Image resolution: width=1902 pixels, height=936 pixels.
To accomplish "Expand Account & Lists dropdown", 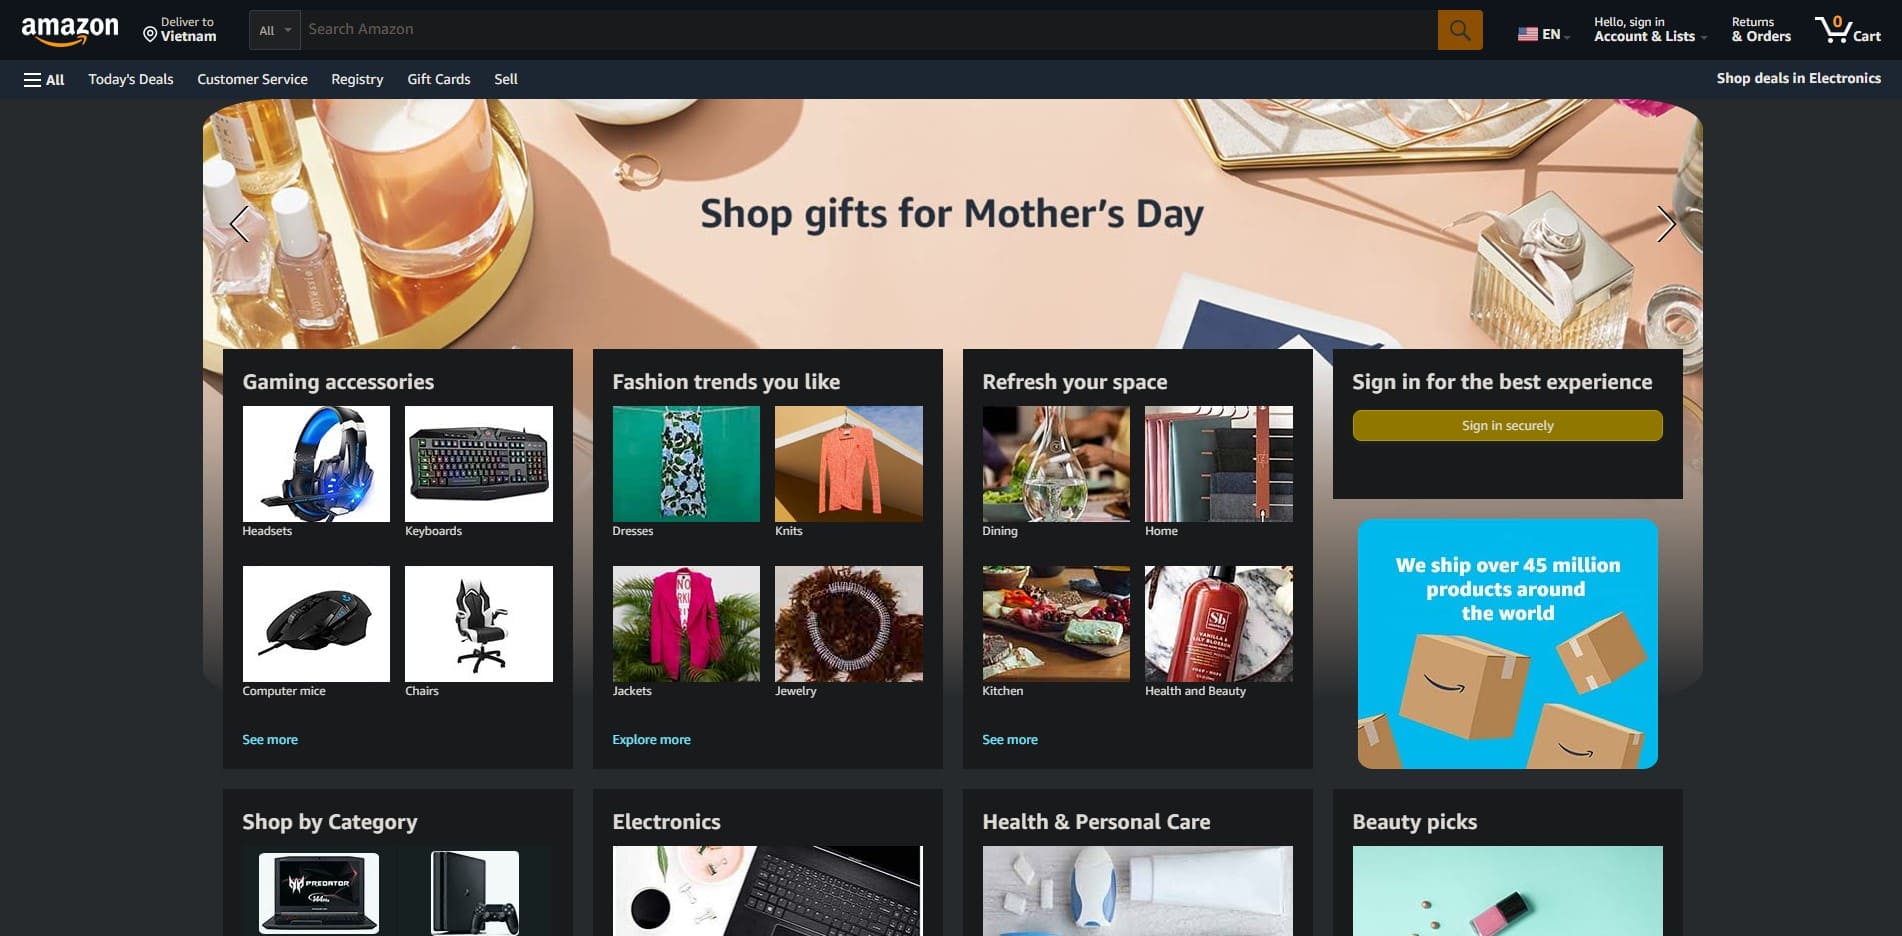I will tap(1650, 30).
